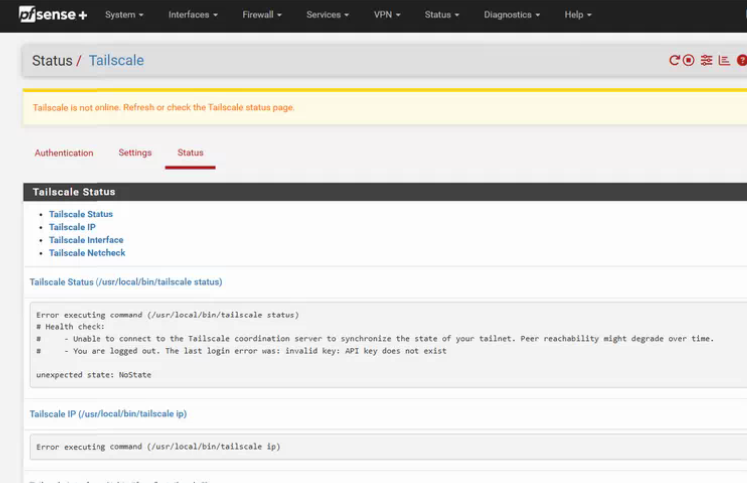Open the VPN dropdown menu
Viewport: 747px width, 483px height.
pos(387,15)
